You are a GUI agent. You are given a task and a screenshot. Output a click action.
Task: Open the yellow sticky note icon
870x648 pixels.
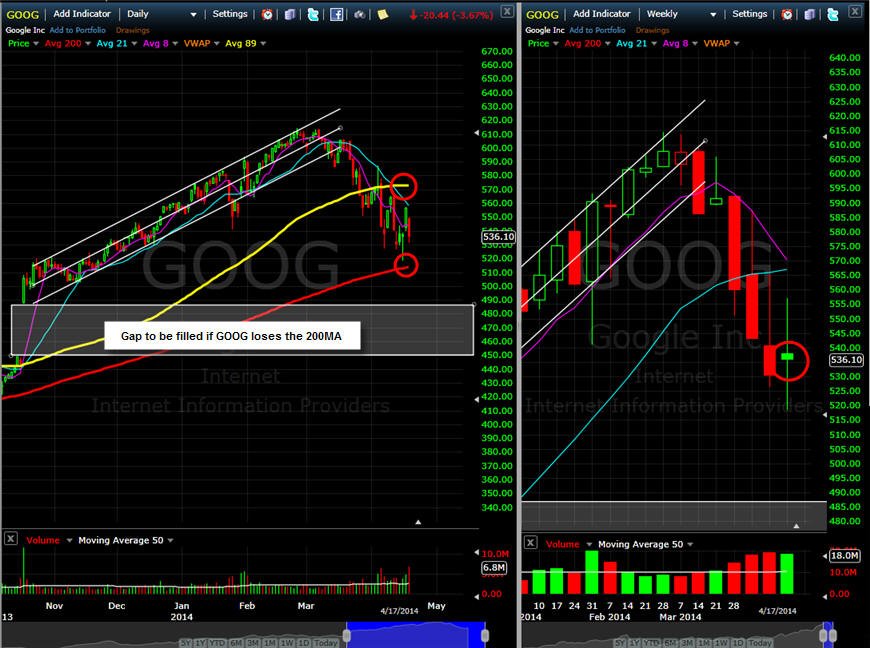click(x=383, y=14)
